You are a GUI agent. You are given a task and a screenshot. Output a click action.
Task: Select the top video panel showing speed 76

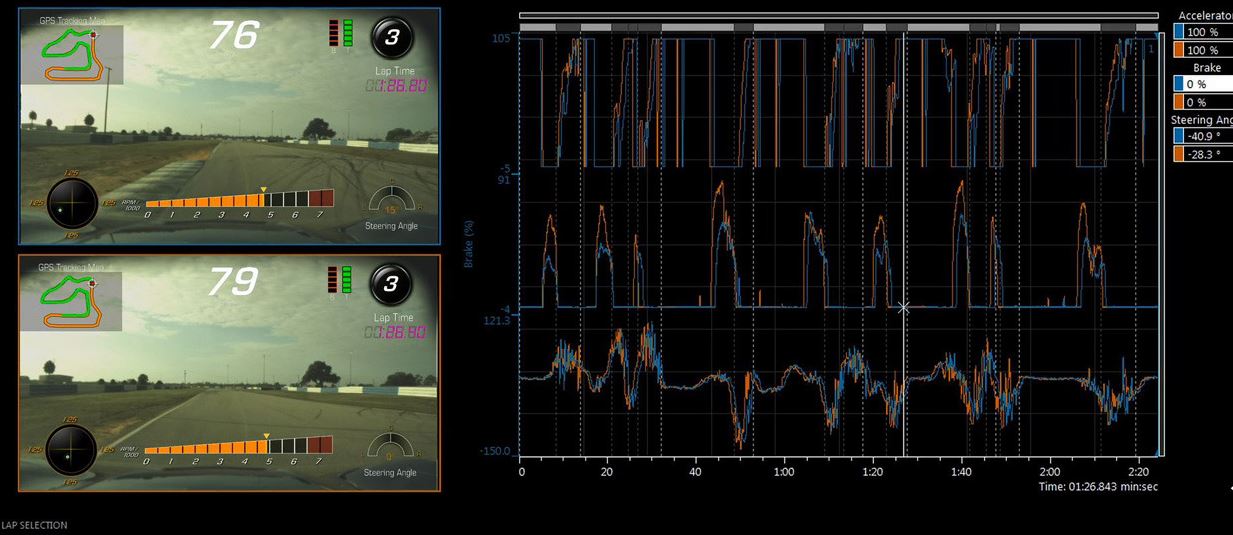[x=229, y=126]
